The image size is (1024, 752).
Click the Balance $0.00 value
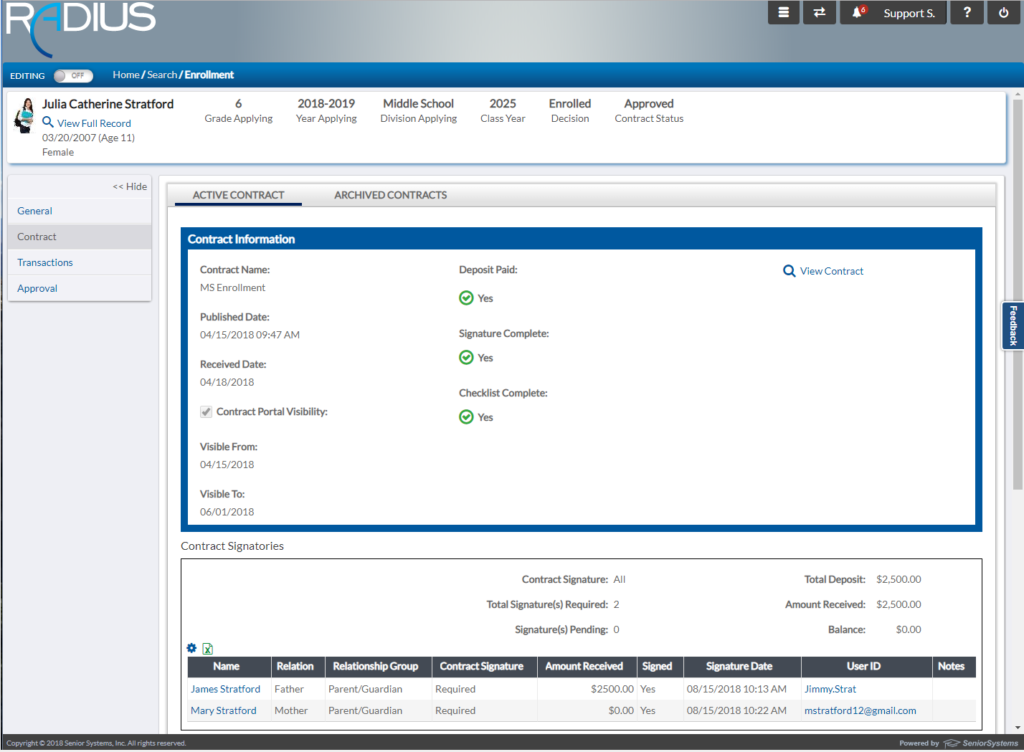coord(908,630)
